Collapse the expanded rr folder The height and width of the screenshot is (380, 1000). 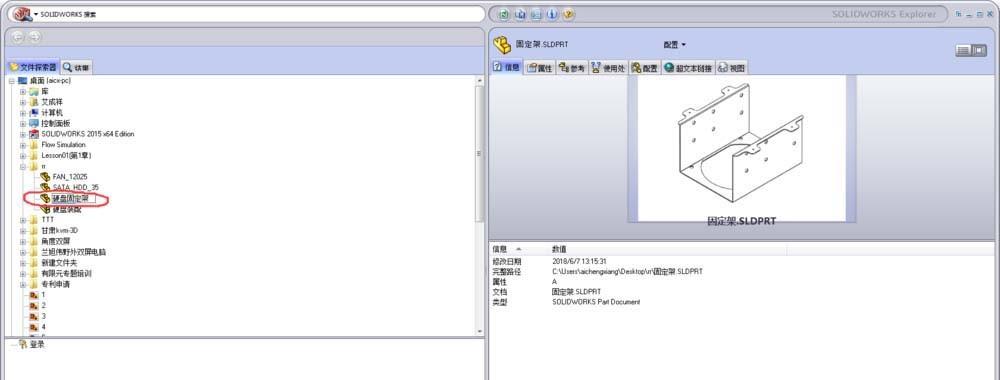[23, 166]
